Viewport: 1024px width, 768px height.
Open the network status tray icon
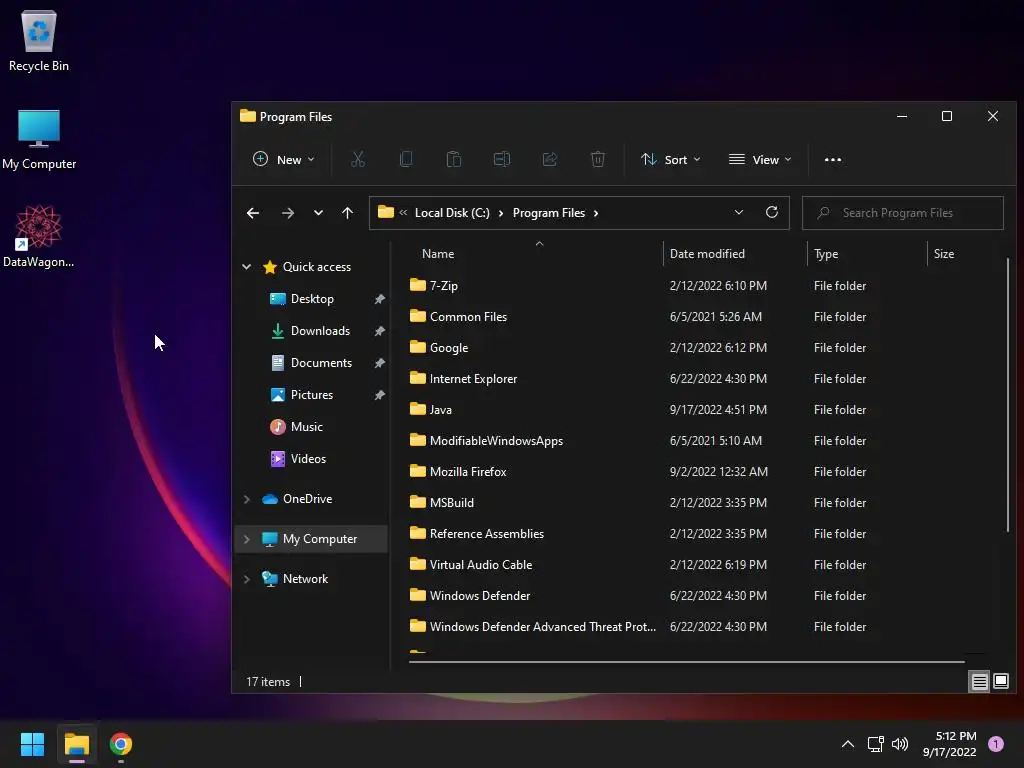point(875,744)
